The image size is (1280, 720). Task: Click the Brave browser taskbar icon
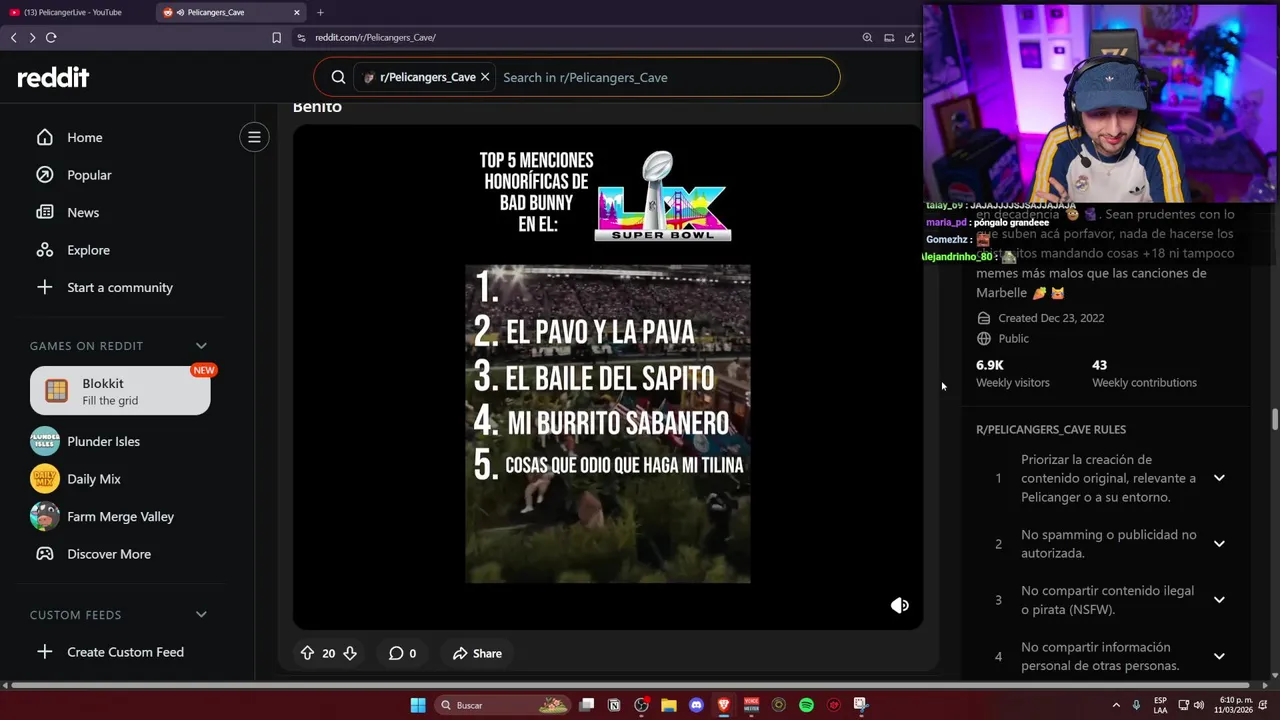point(724,705)
